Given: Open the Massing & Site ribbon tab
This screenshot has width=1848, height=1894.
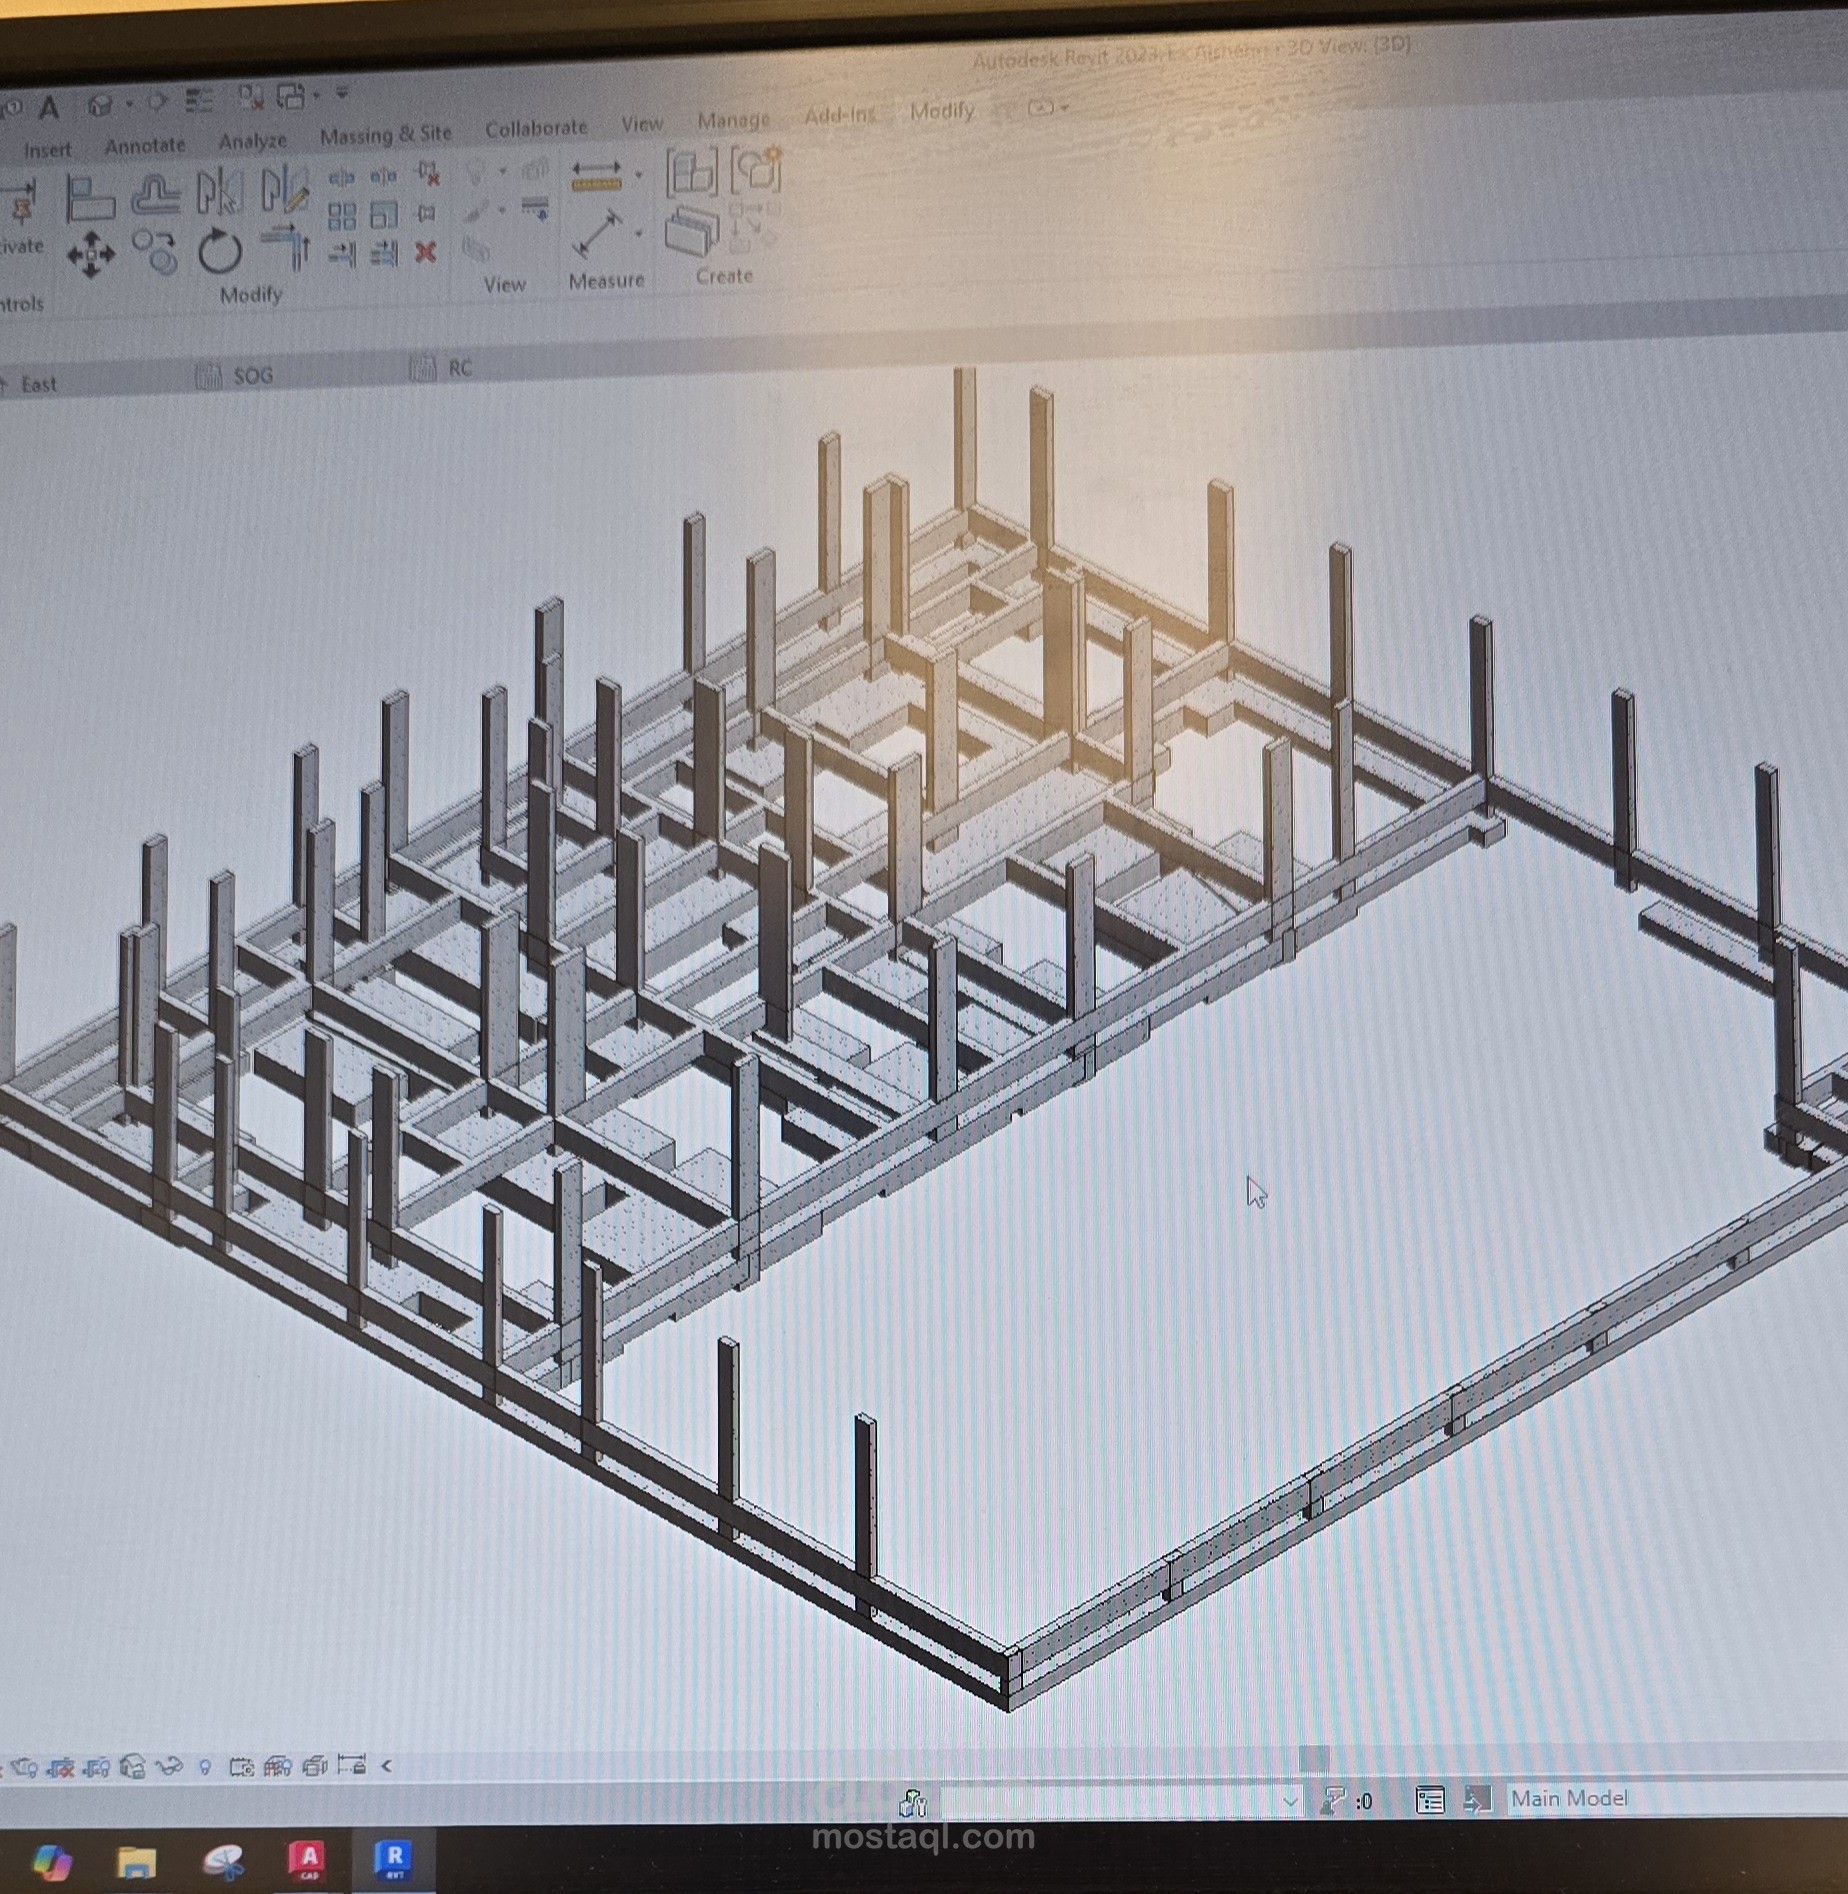Looking at the screenshot, I should [x=386, y=135].
